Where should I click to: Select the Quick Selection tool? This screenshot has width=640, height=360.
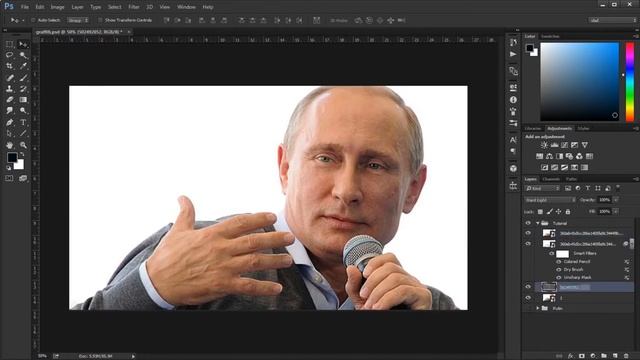[23, 55]
